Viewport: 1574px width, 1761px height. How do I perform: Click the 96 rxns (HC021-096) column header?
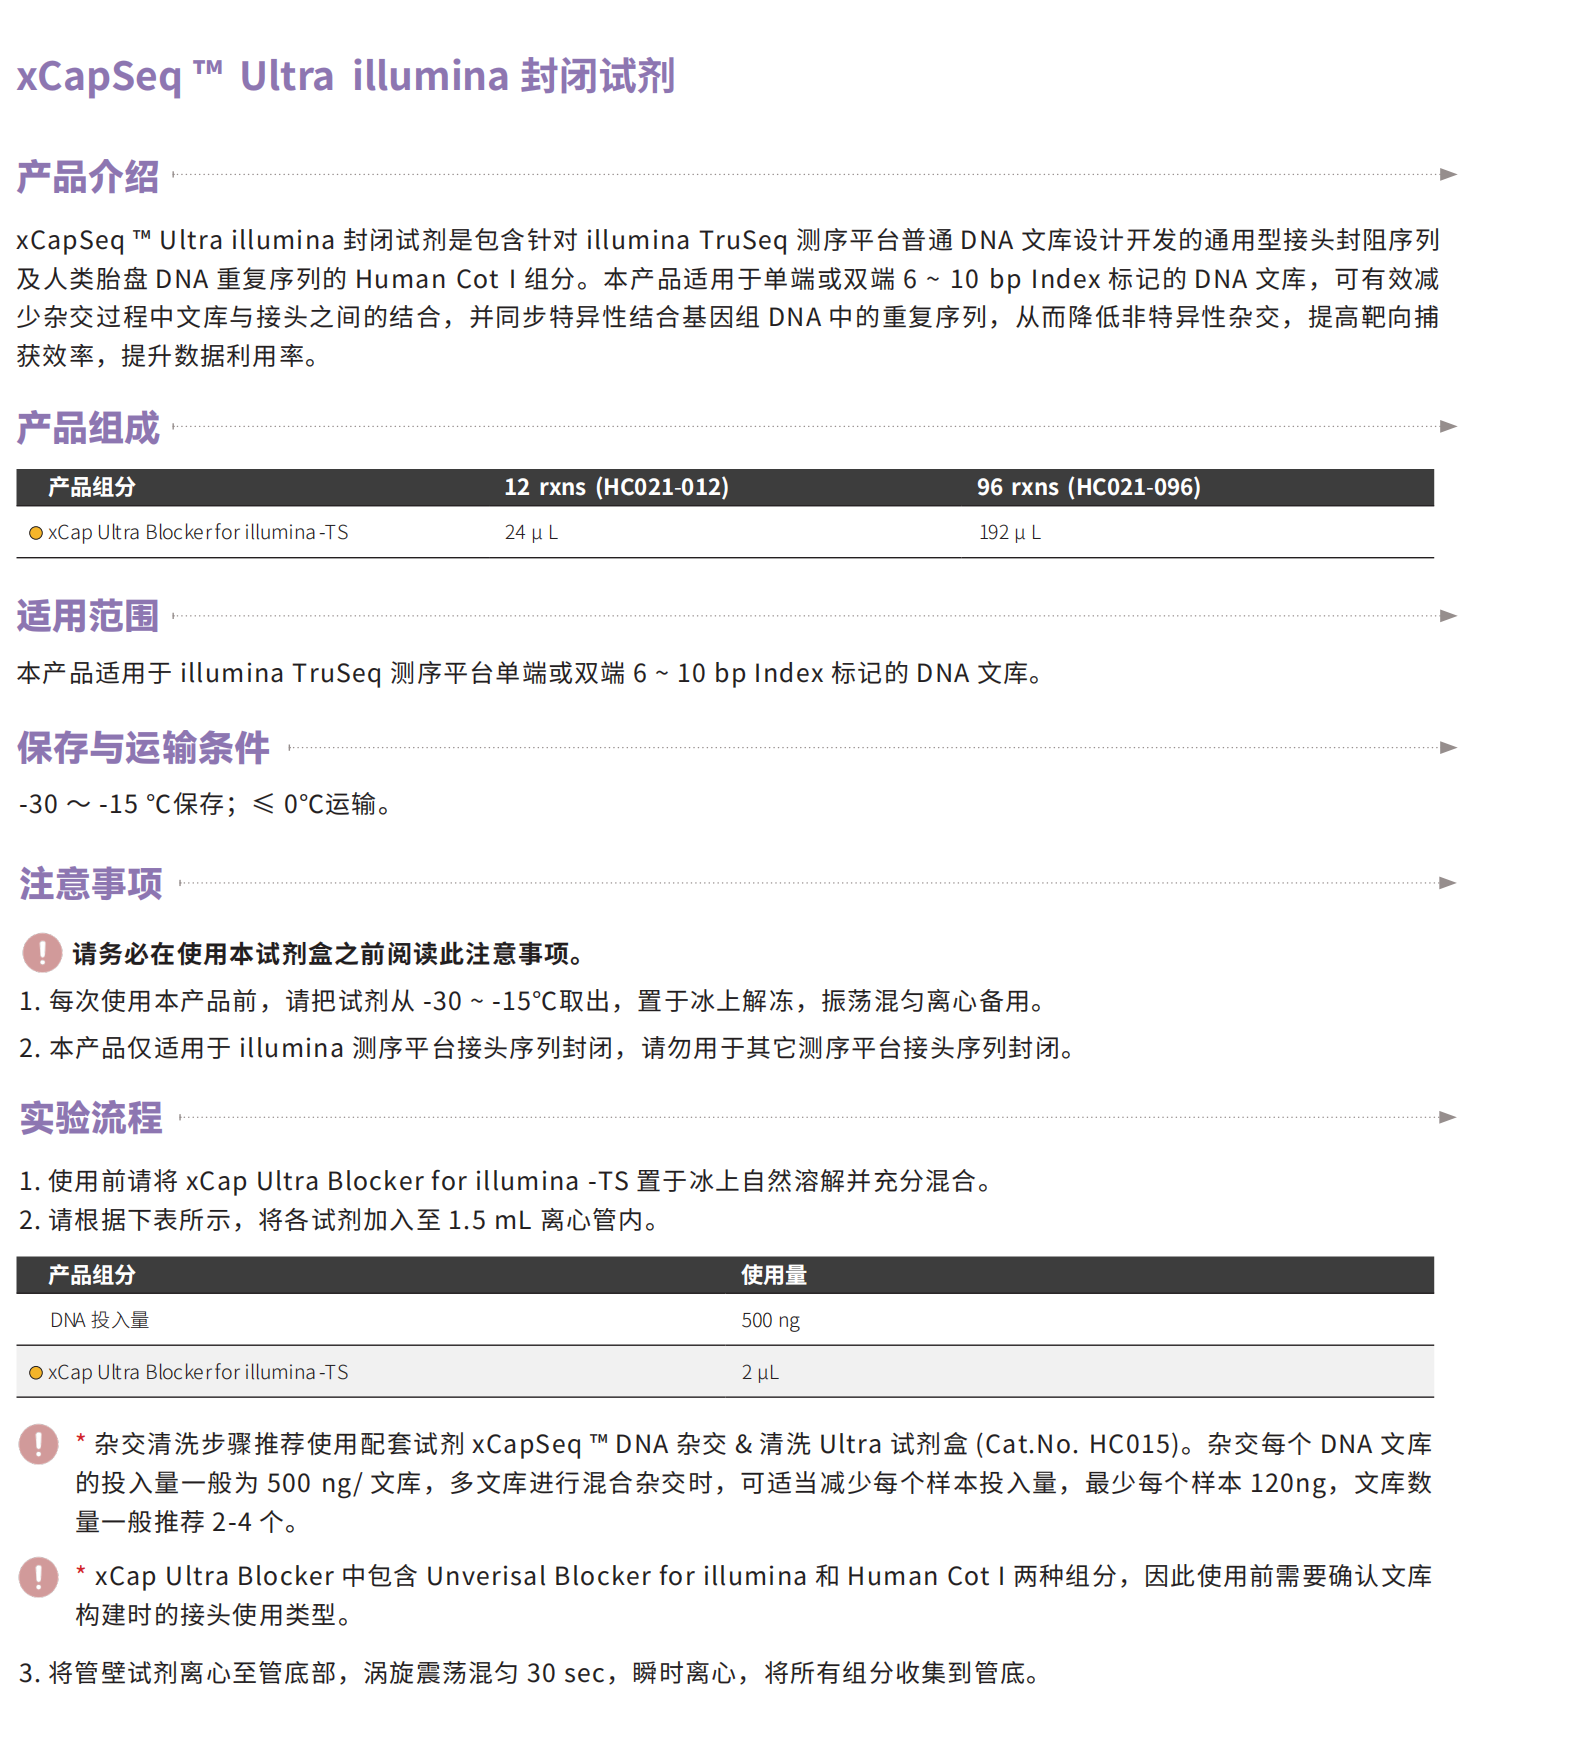1088,487
